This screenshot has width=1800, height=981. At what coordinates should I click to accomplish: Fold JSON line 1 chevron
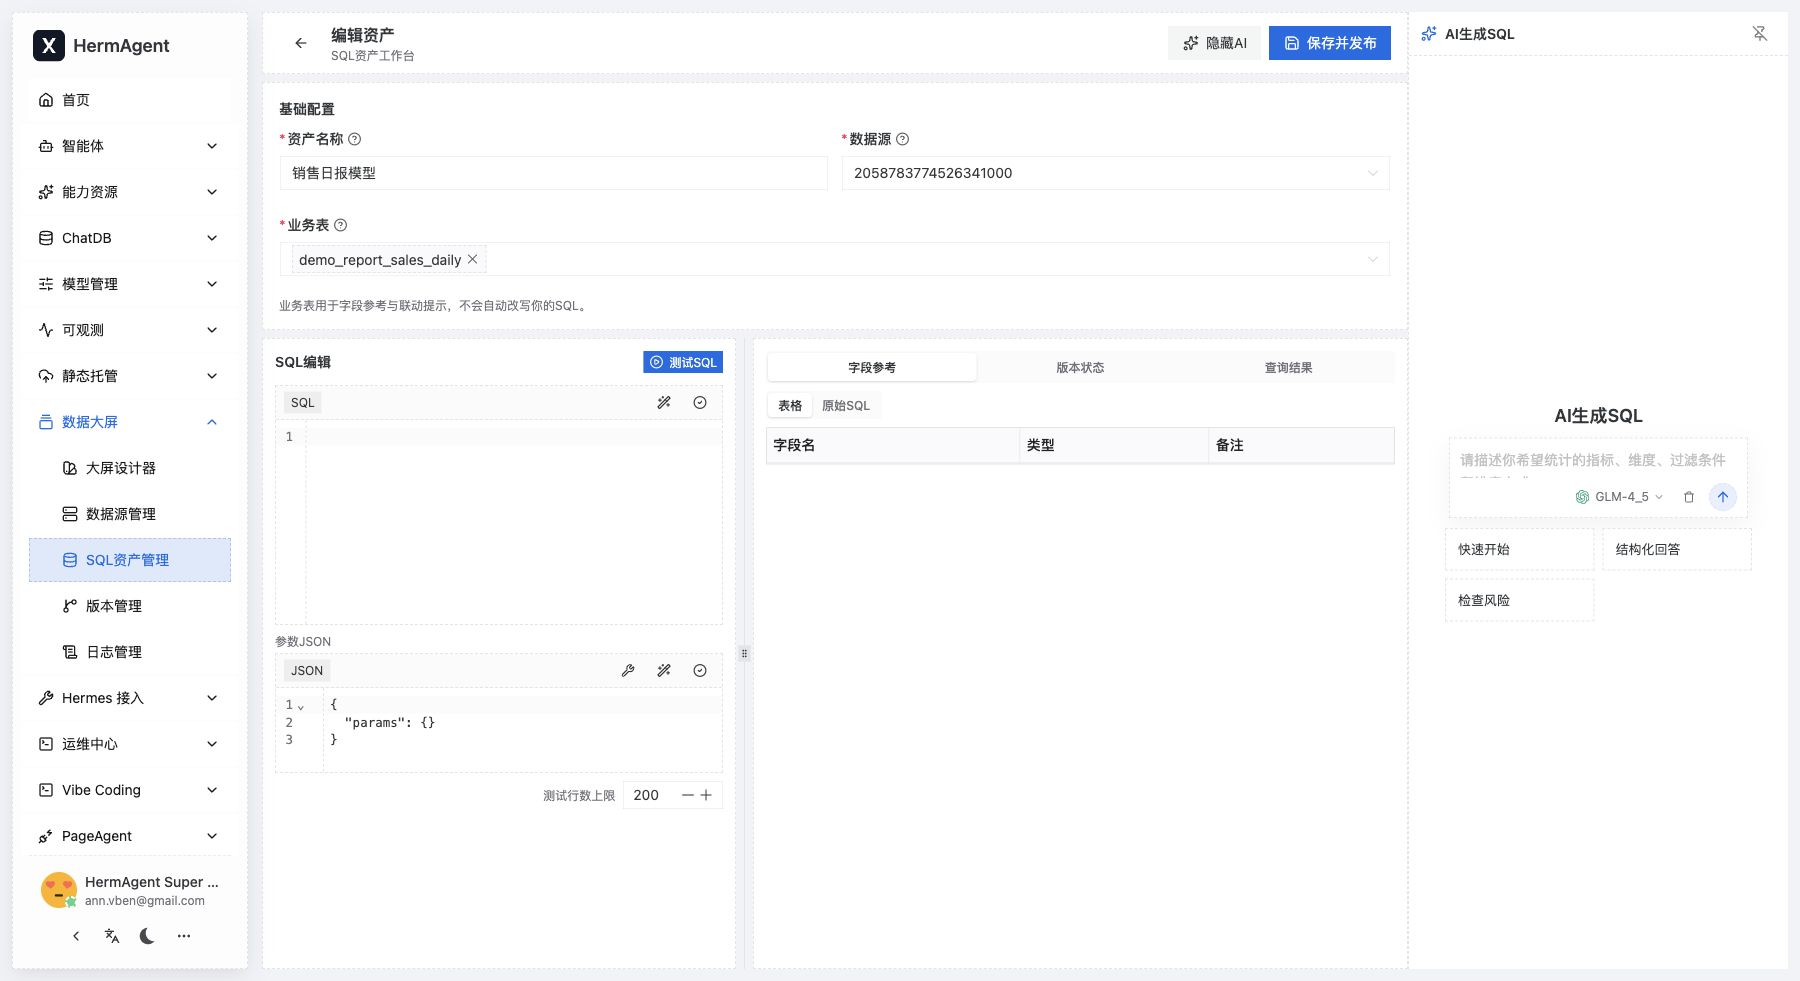[301, 707]
